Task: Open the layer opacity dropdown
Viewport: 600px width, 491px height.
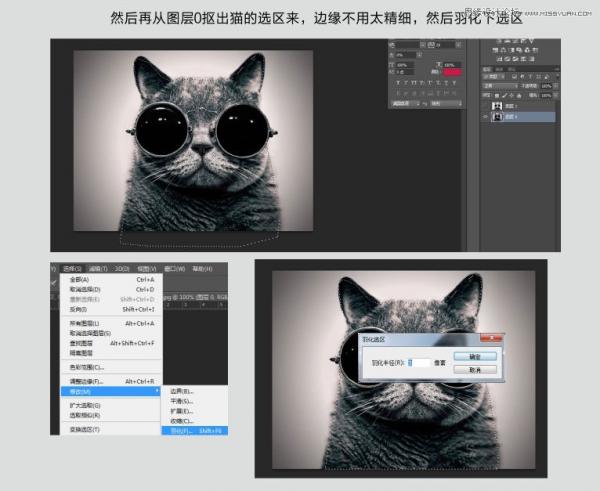Action: [x=547, y=83]
